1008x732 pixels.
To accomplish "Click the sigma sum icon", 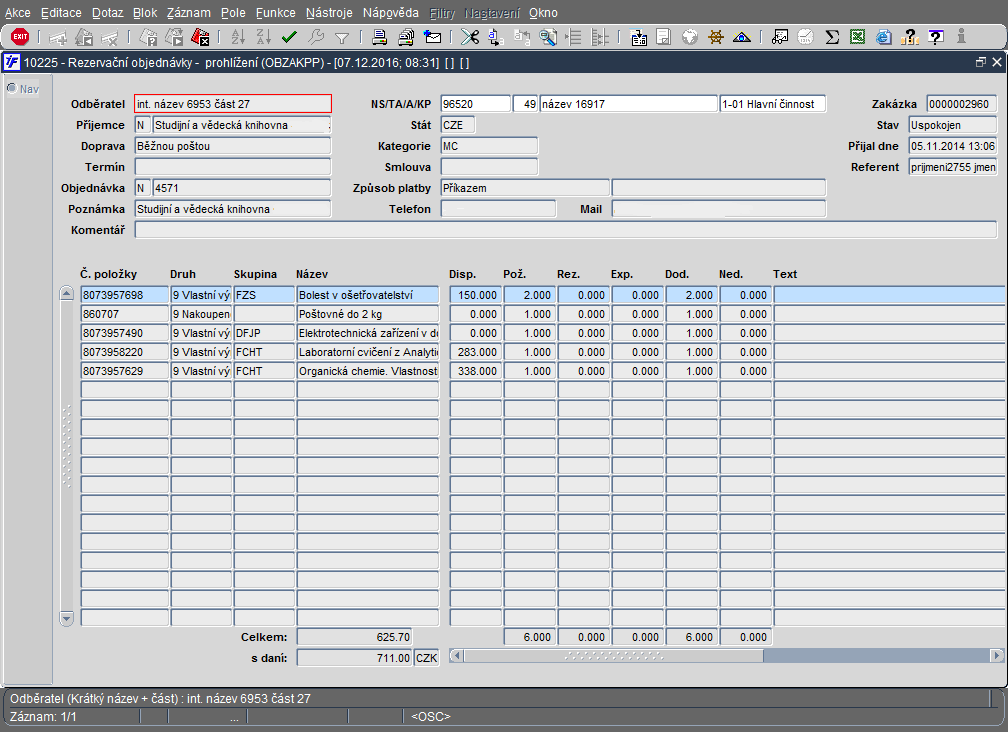I will 832,37.
